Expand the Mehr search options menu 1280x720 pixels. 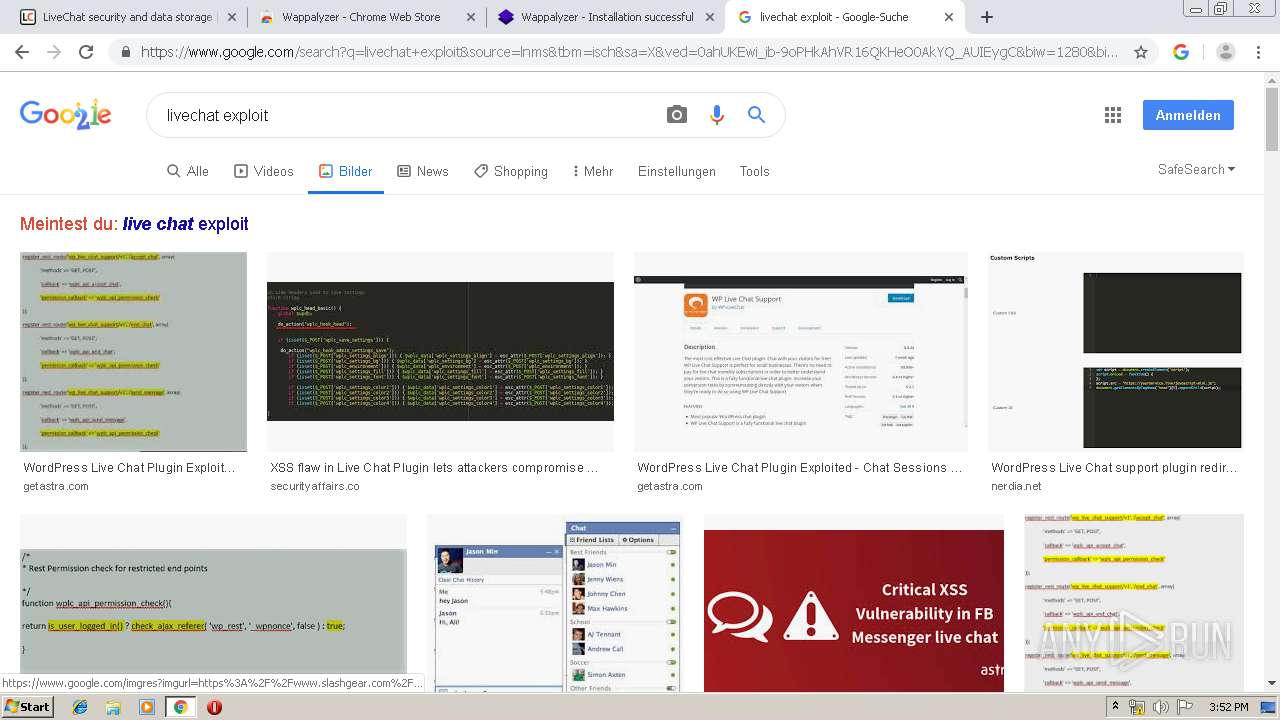coord(593,171)
